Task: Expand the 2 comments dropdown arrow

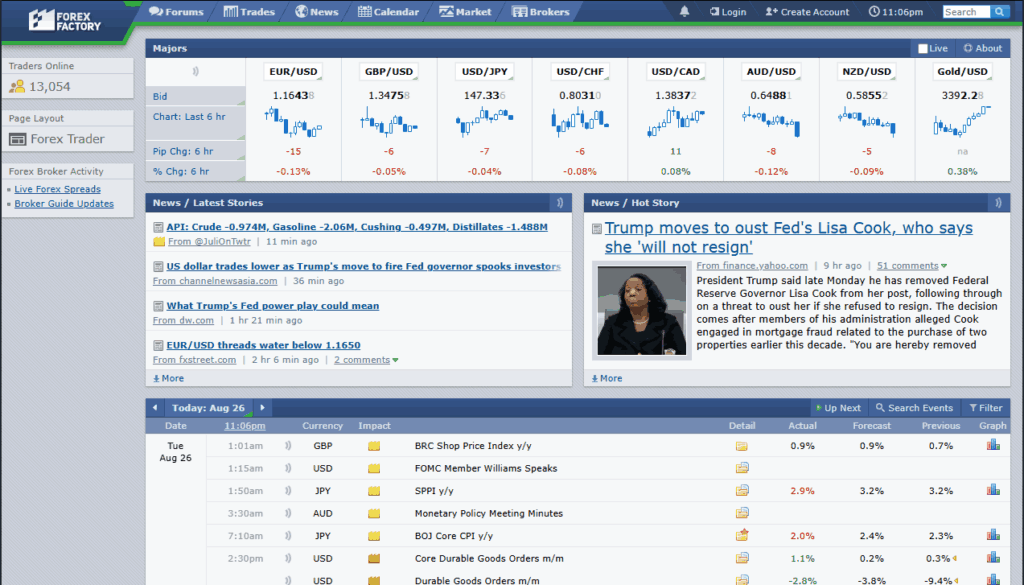Action: 395,360
